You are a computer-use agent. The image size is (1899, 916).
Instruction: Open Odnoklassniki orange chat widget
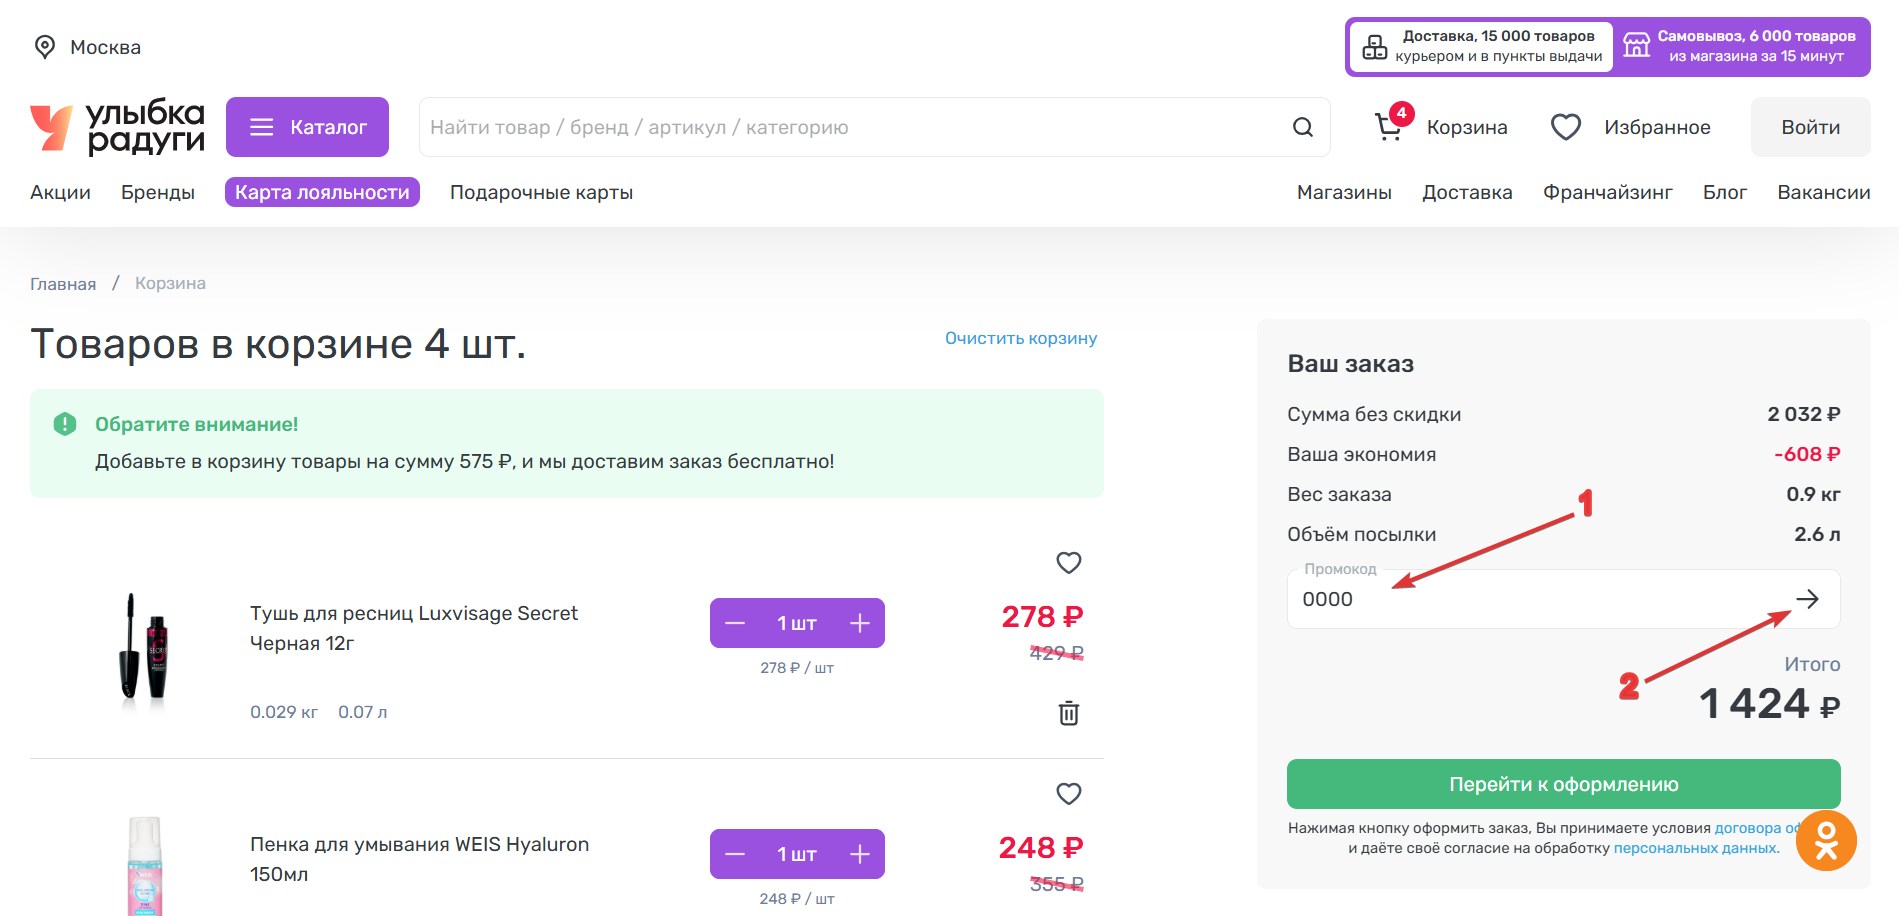[1826, 840]
